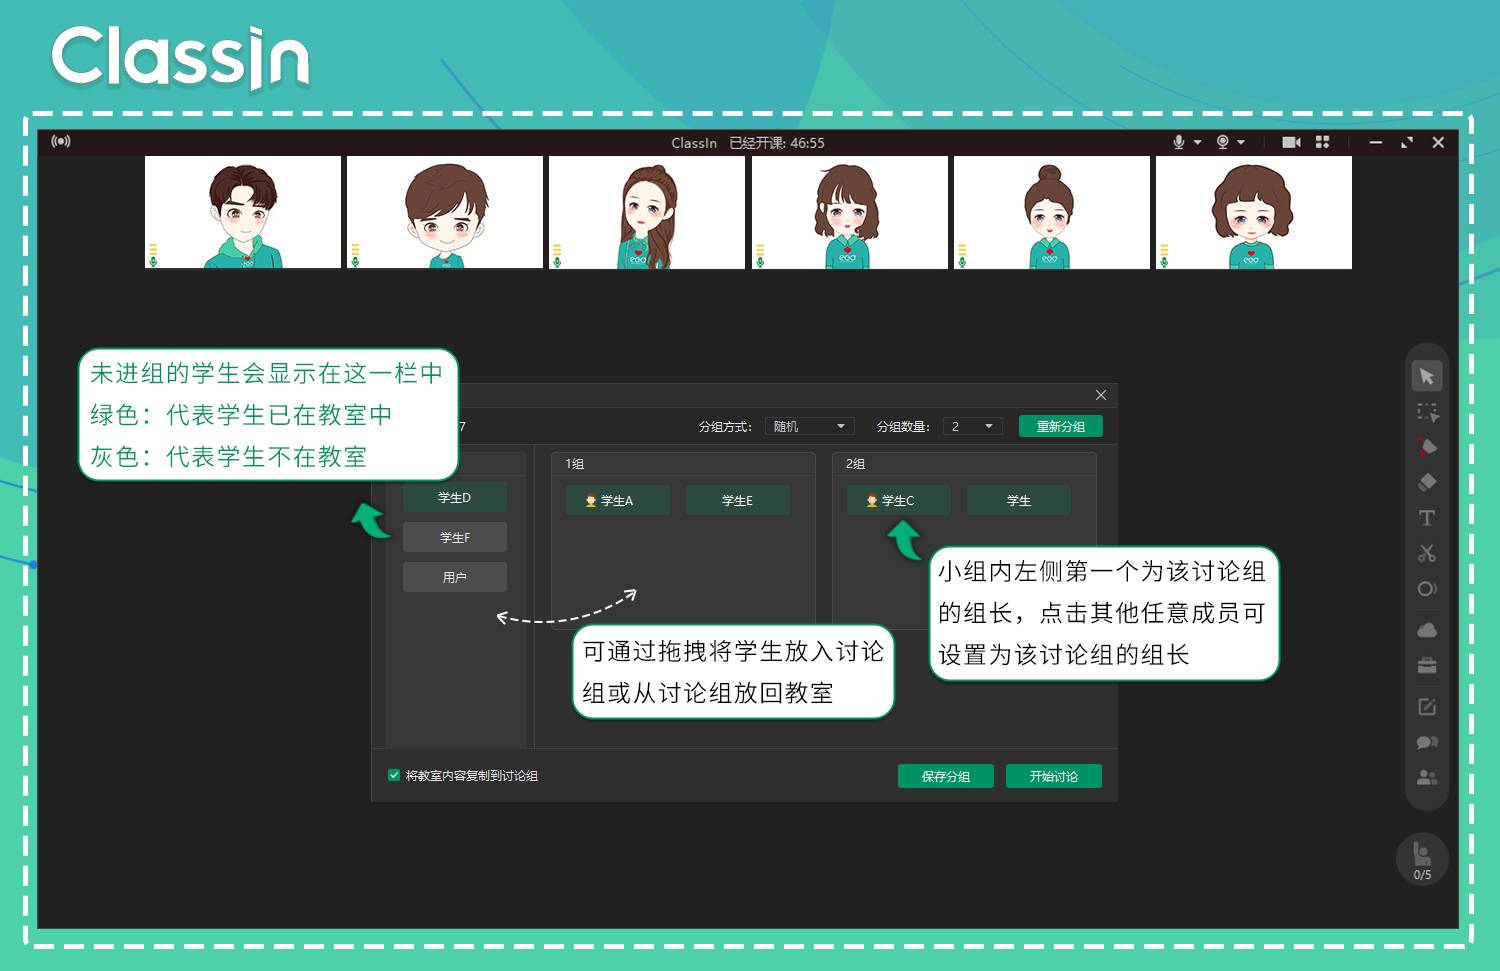Click the 分组数量 label

click(902, 426)
